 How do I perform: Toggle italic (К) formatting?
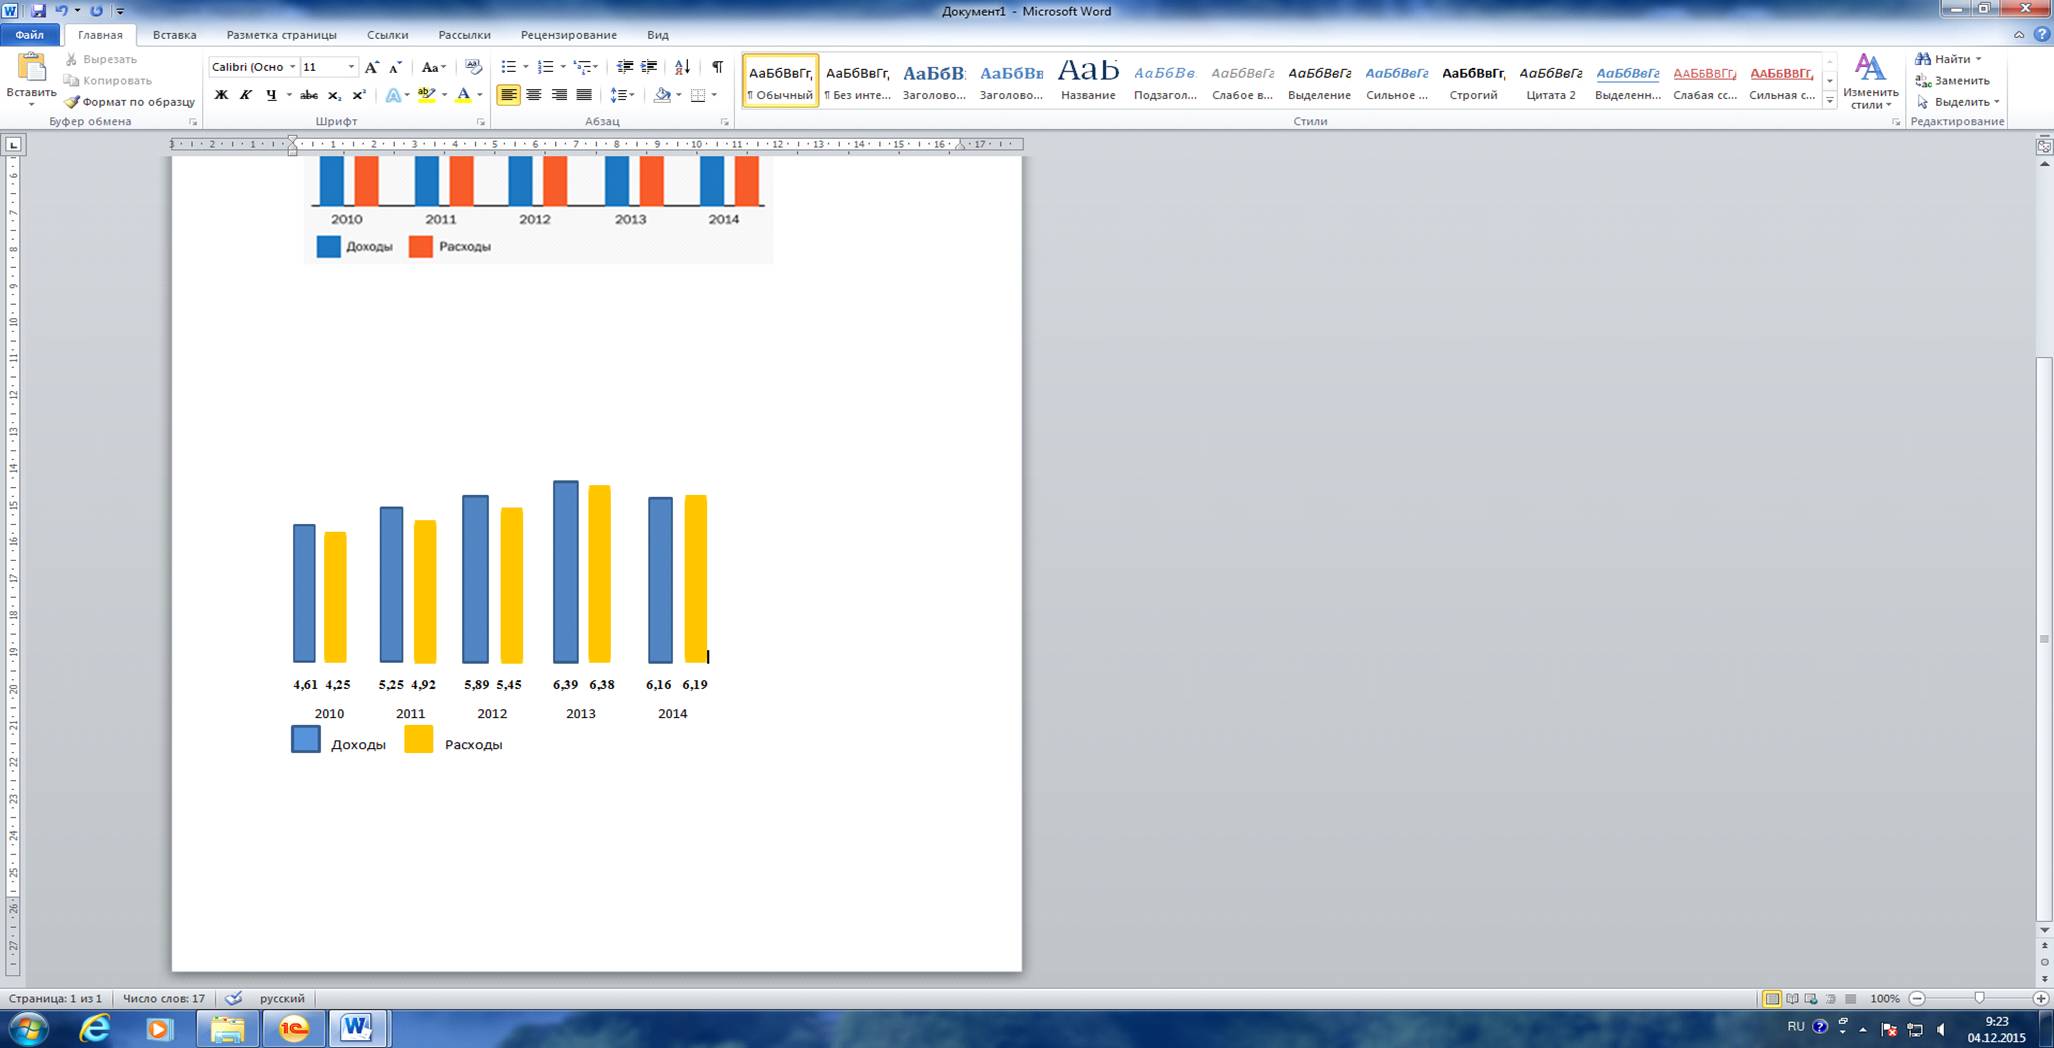(246, 96)
